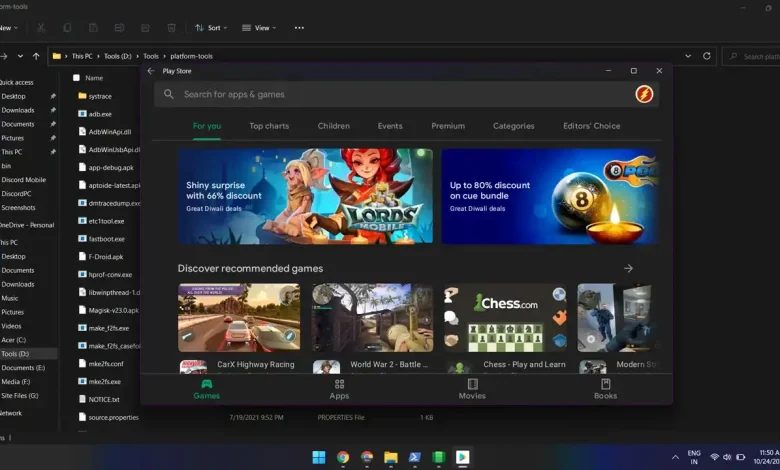This screenshot has width=780, height=470.
Task: Open Tools (D:) in the navigation pane
Action: [x=15, y=354]
